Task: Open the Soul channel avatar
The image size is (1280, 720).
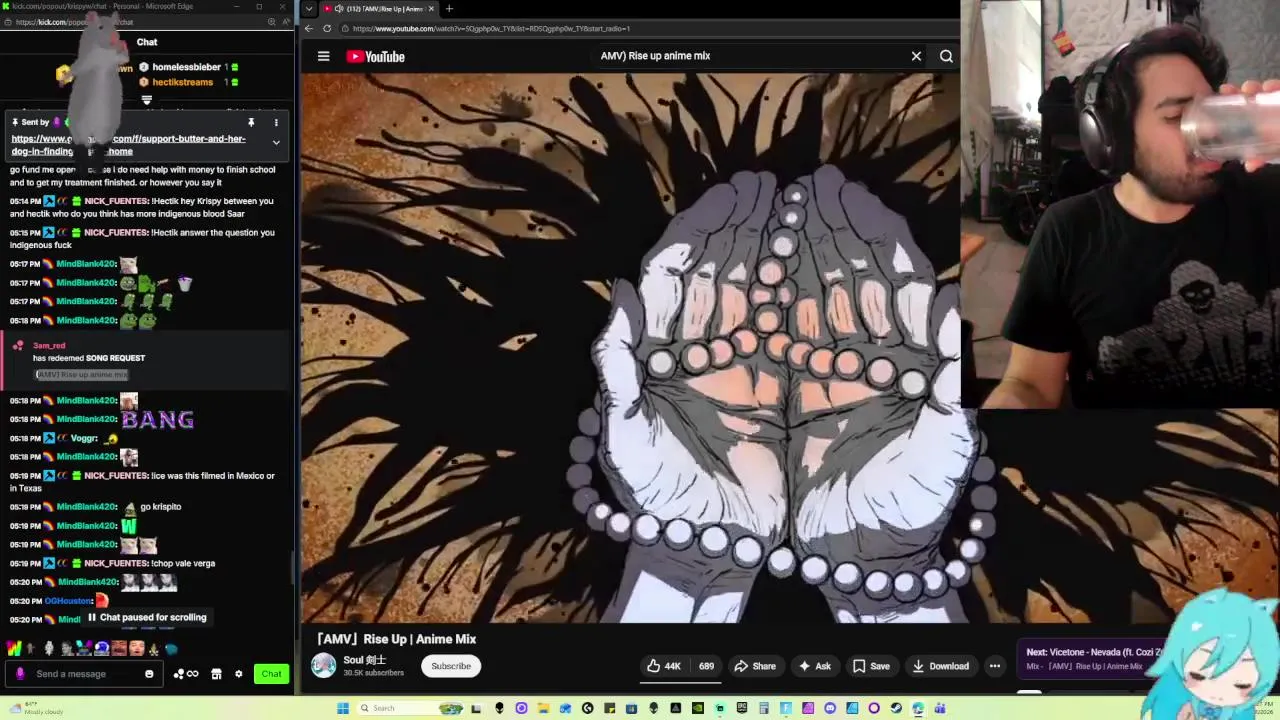Action: click(324, 665)
